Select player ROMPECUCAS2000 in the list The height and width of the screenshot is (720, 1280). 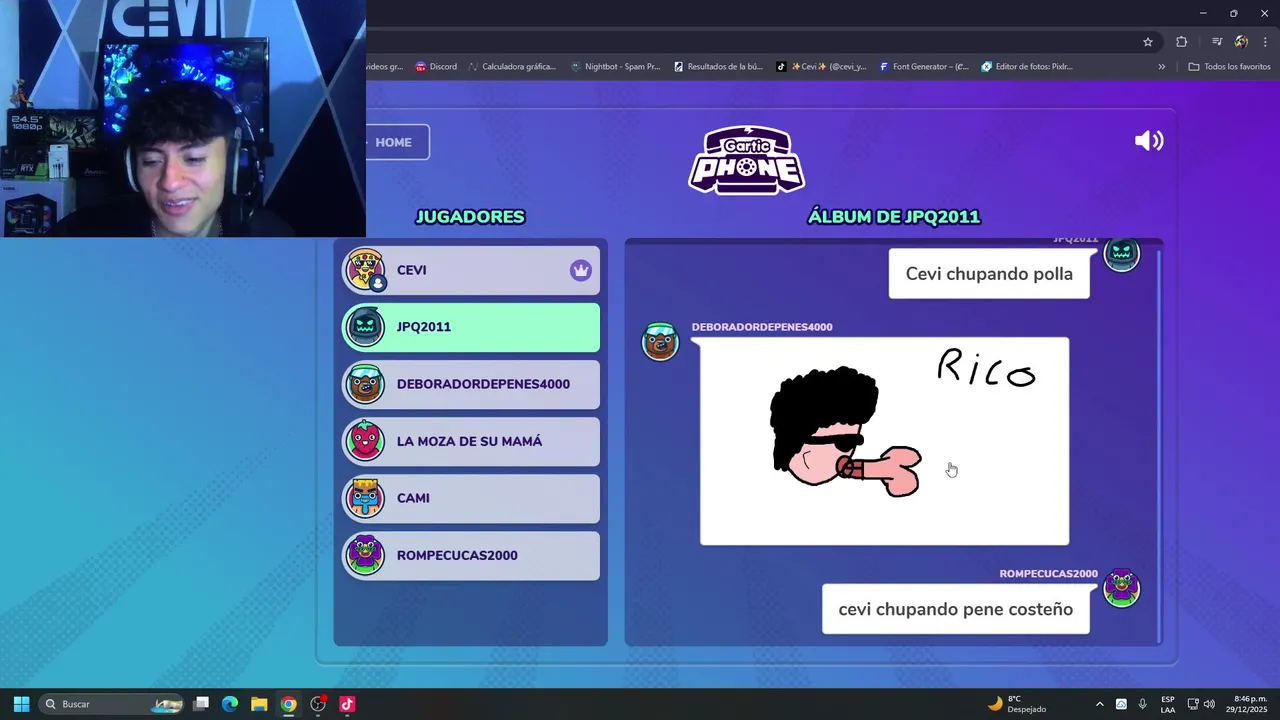click(x=471, y=555)
